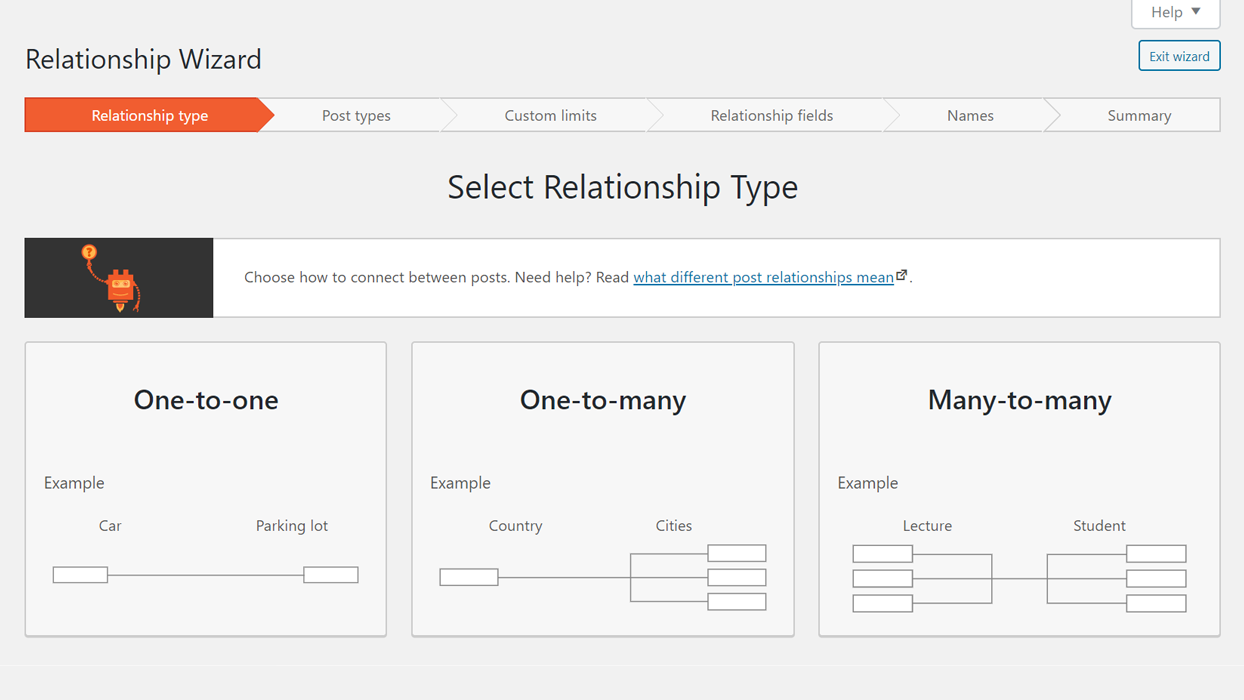Select the One-to-one relationship type card
The height and width of the screenshot is (700, 1244).
coord(205,489)
